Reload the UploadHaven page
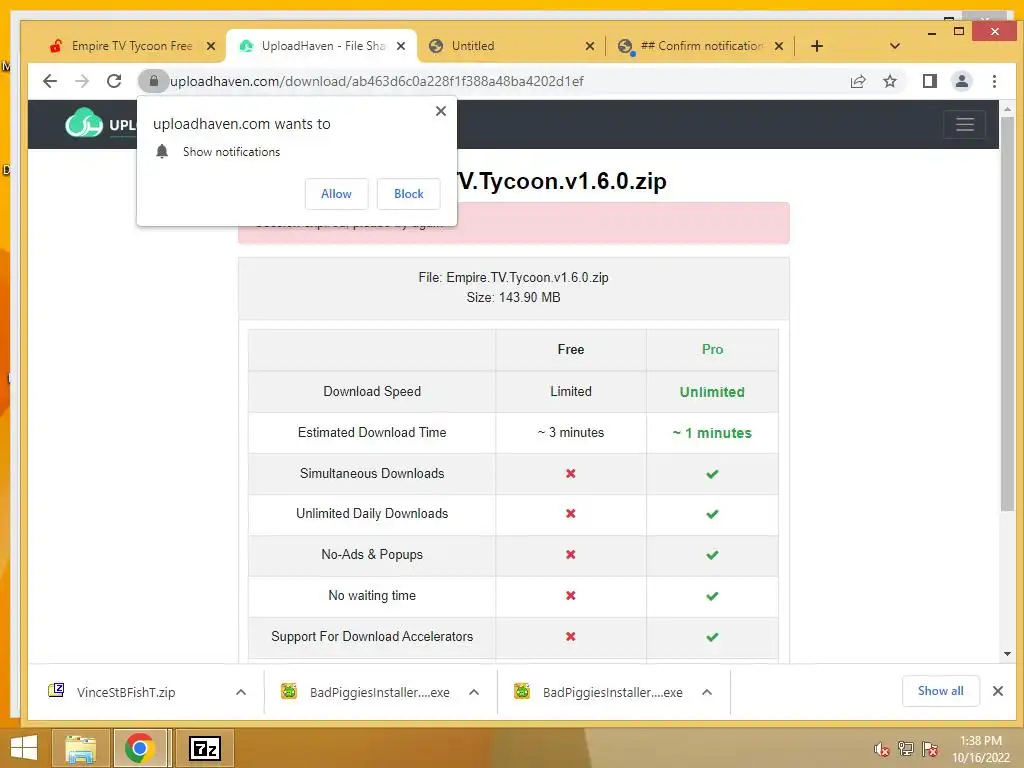 tap(114, 81)
